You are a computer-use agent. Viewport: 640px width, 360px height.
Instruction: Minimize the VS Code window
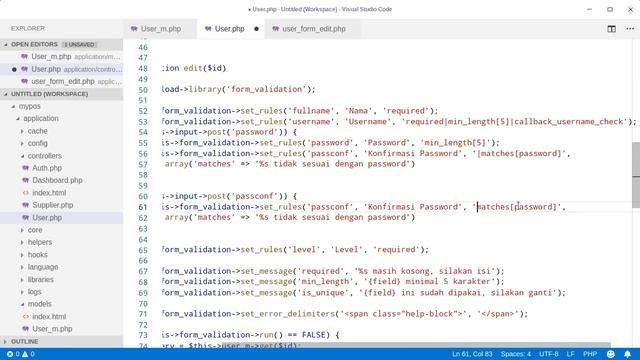589,9
